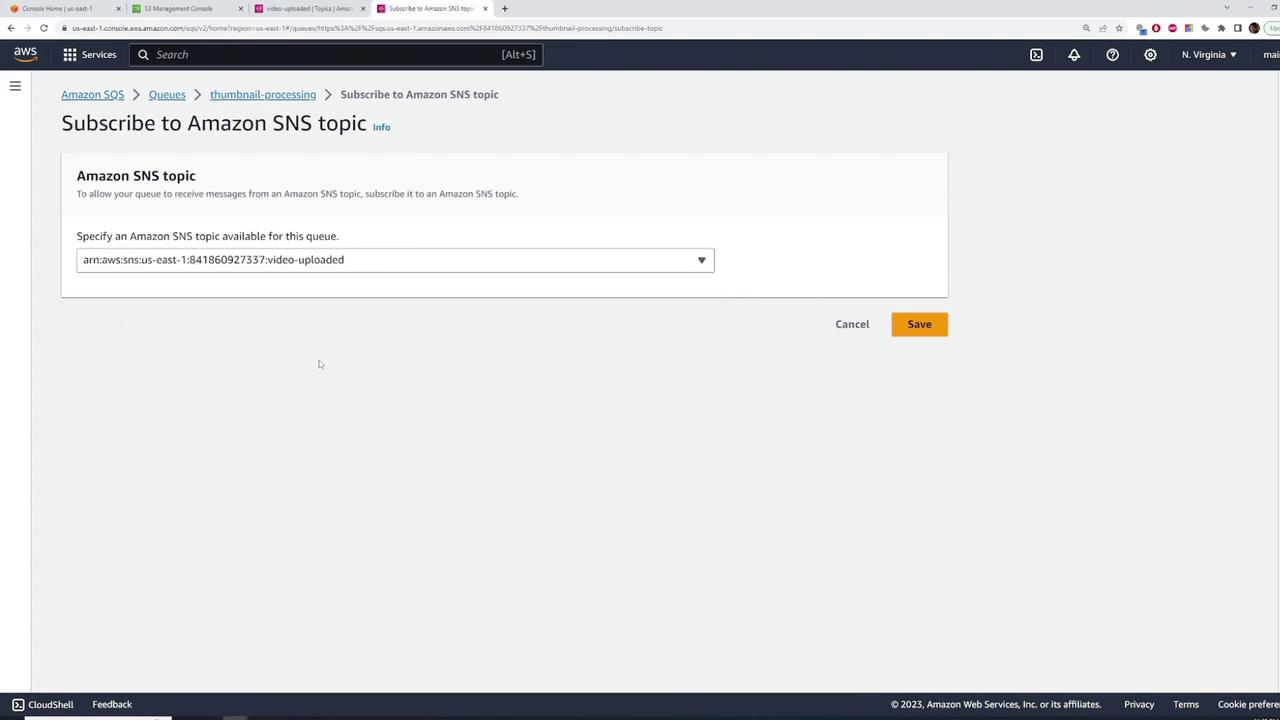Click the browser back arrow
1280x720 pixels.
pos(11,28)
